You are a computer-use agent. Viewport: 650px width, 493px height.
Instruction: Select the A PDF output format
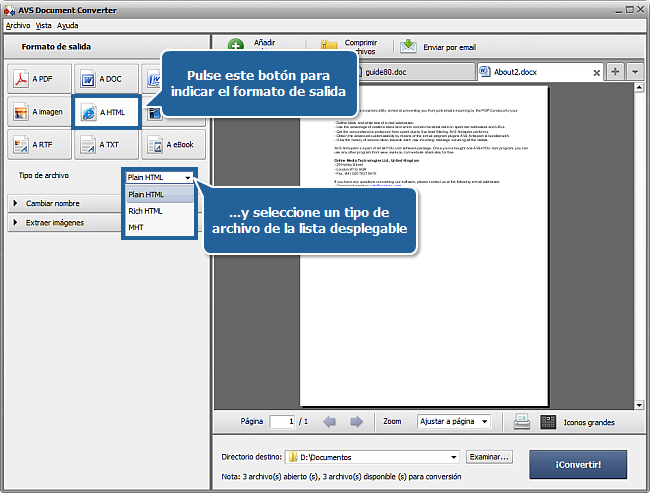(x=39, y=79)
